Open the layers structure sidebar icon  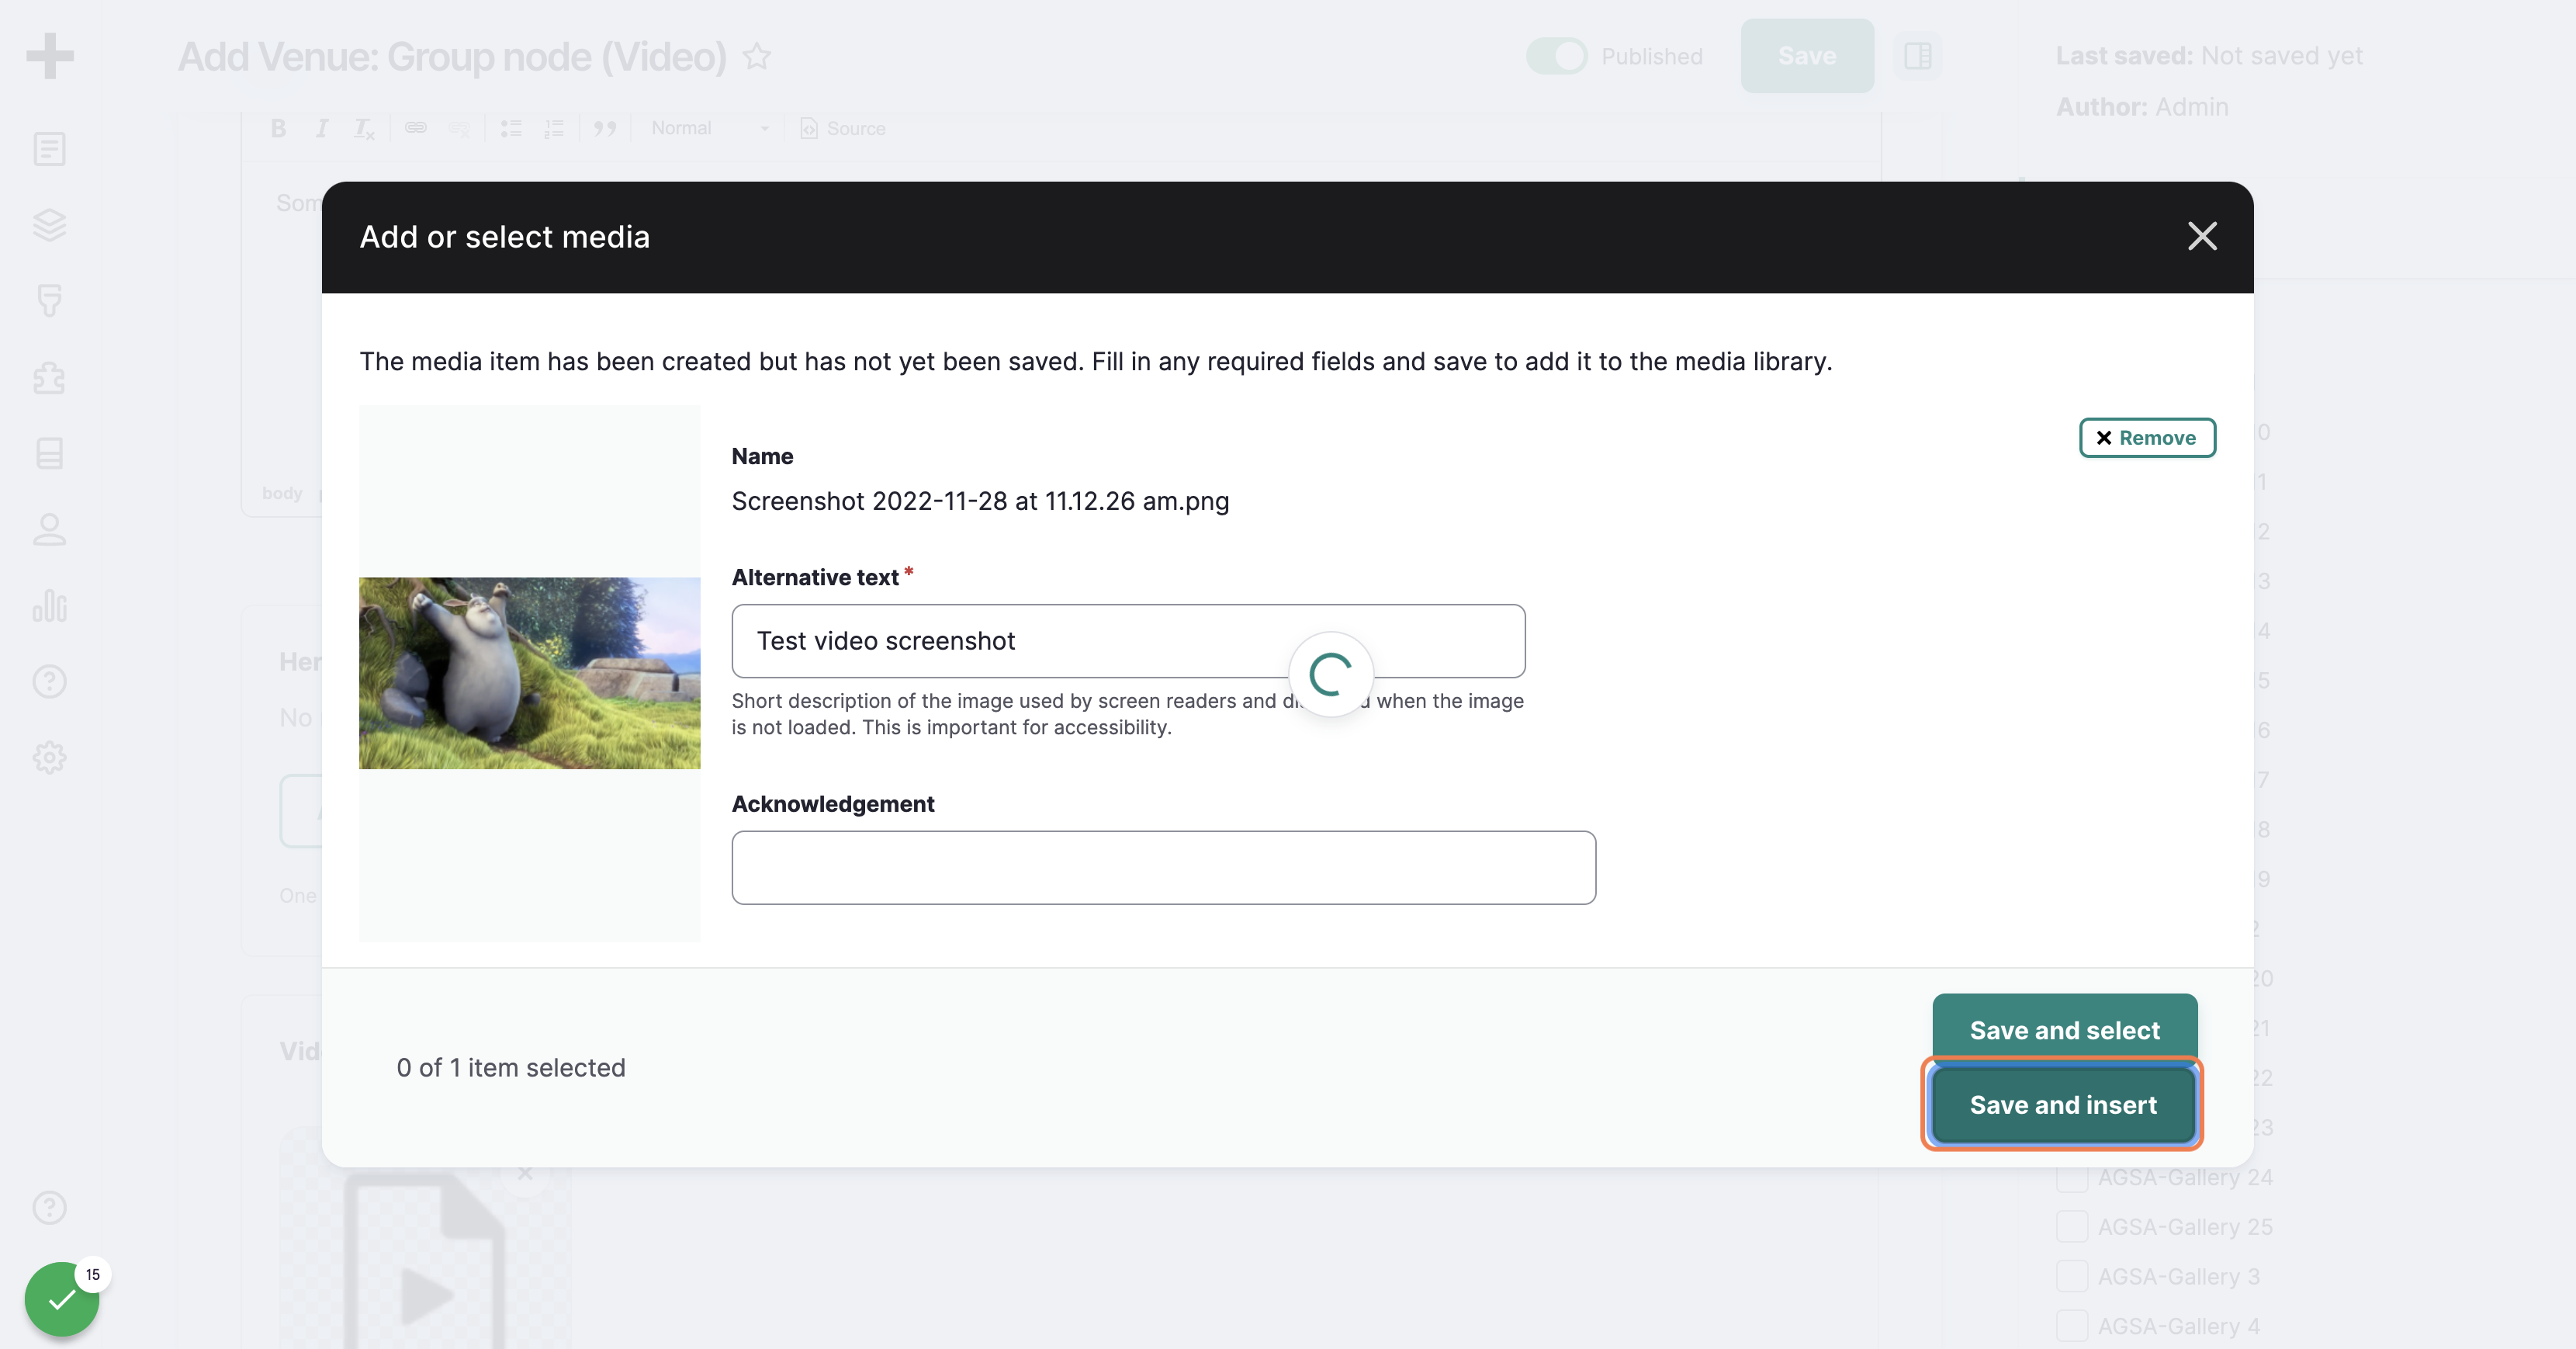(49, 225)
